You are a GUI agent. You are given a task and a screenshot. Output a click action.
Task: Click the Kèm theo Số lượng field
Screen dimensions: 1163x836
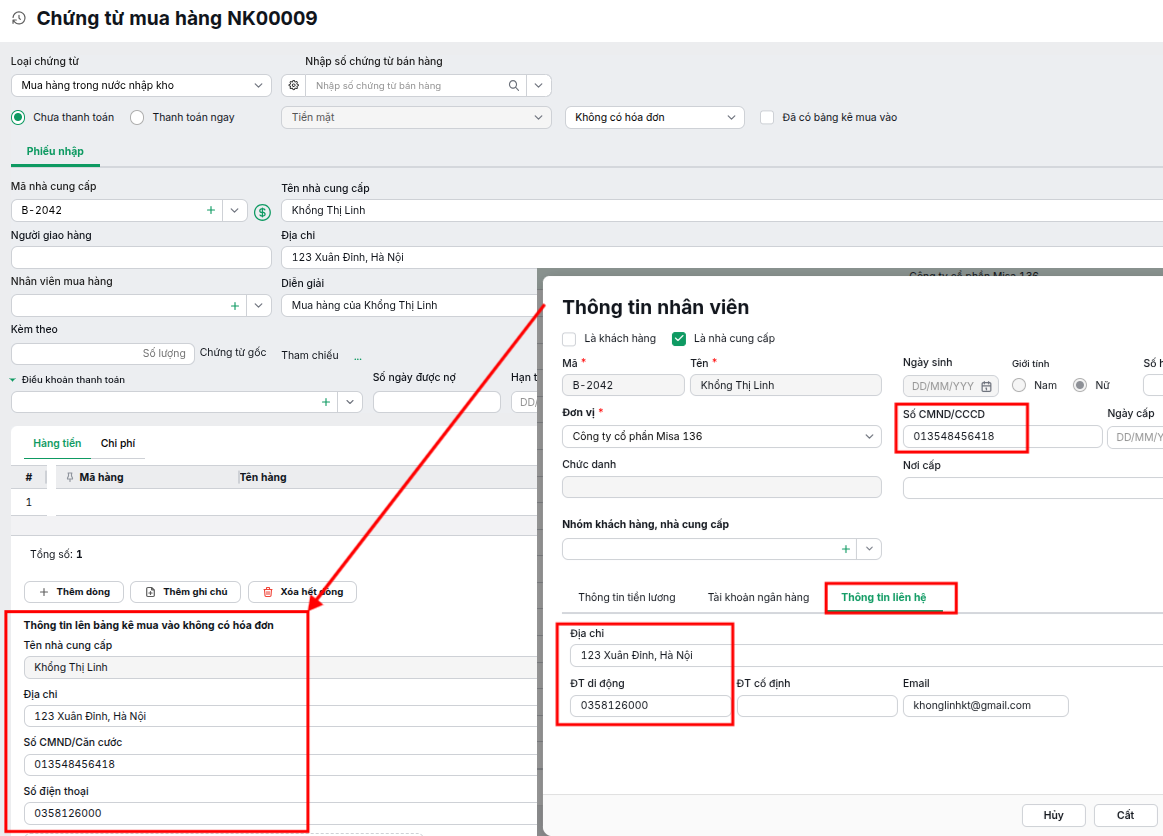[x=102, y=353]
